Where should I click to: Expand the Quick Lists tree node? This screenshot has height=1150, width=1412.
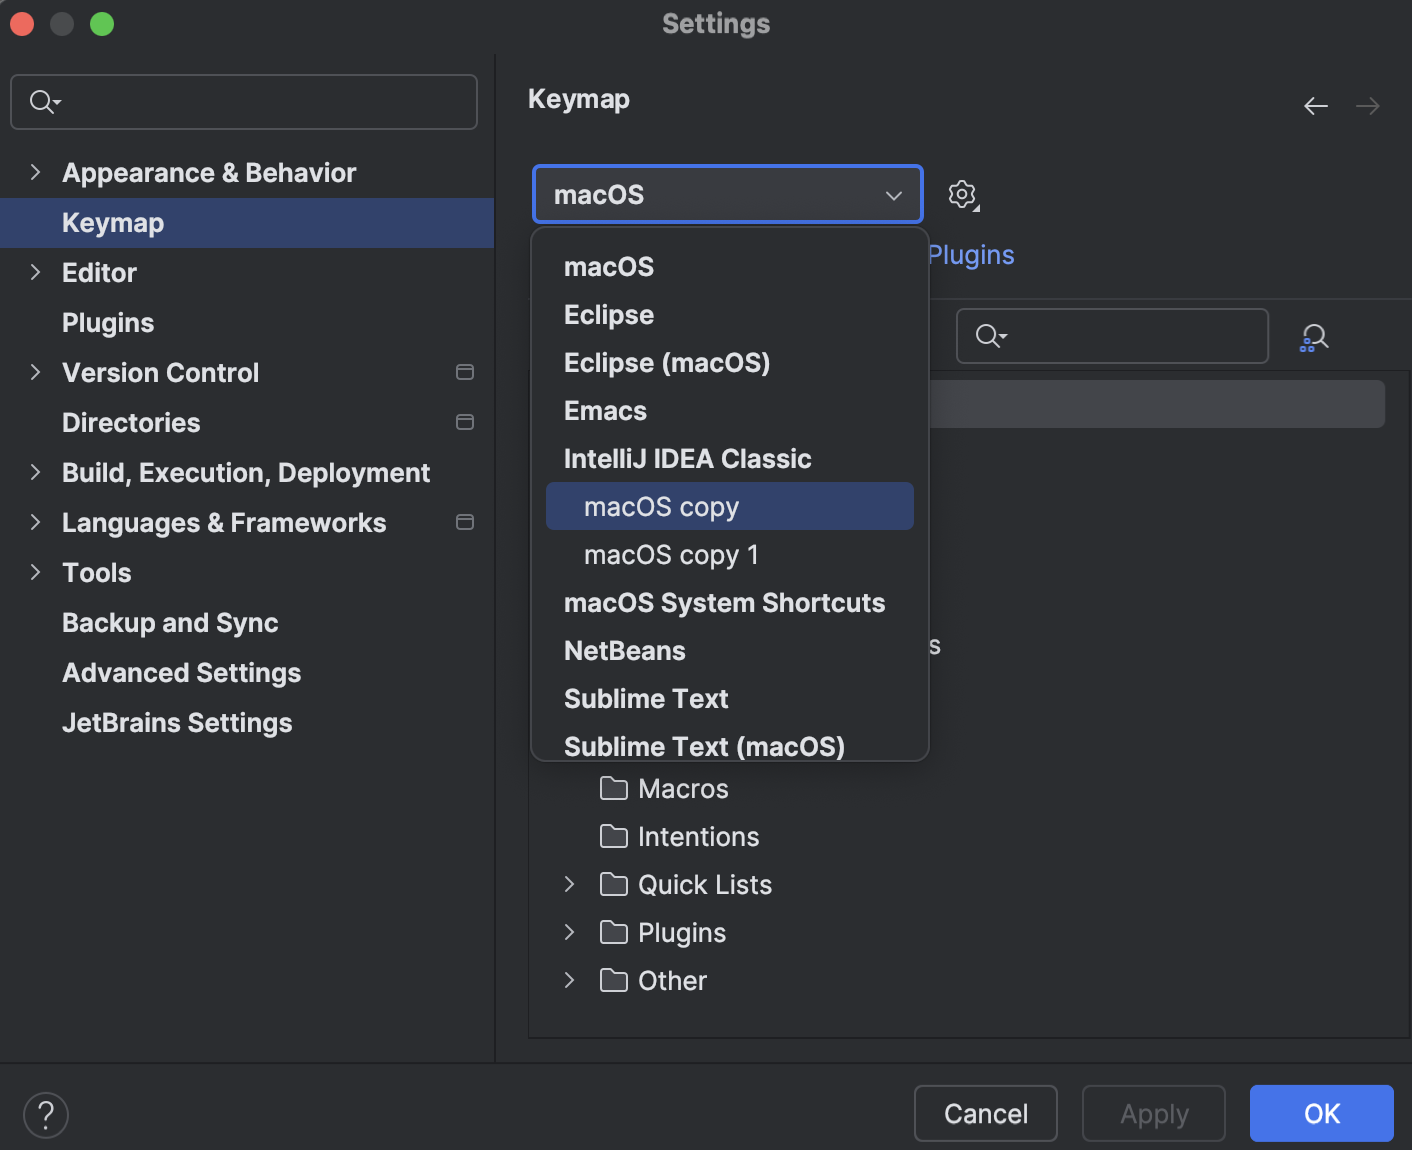pos(570,884)
